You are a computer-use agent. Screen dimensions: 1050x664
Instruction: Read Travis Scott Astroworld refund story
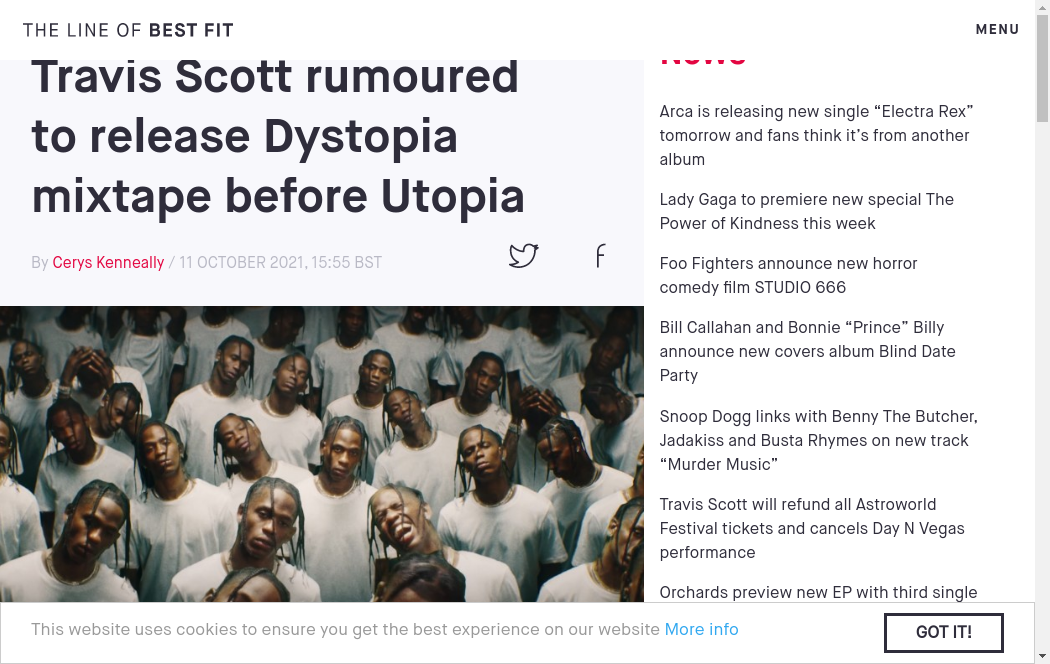pos(812,528)
